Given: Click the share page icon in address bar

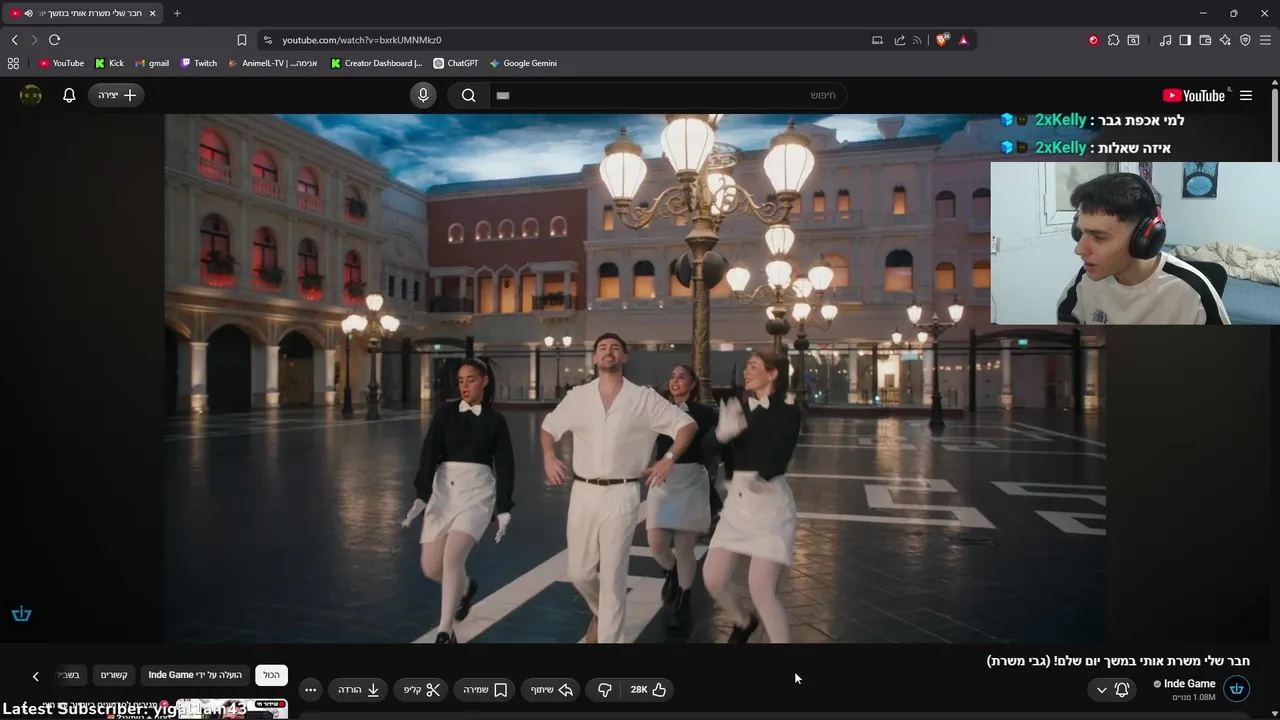Looking at the screenshot, I should pos(899,40).
